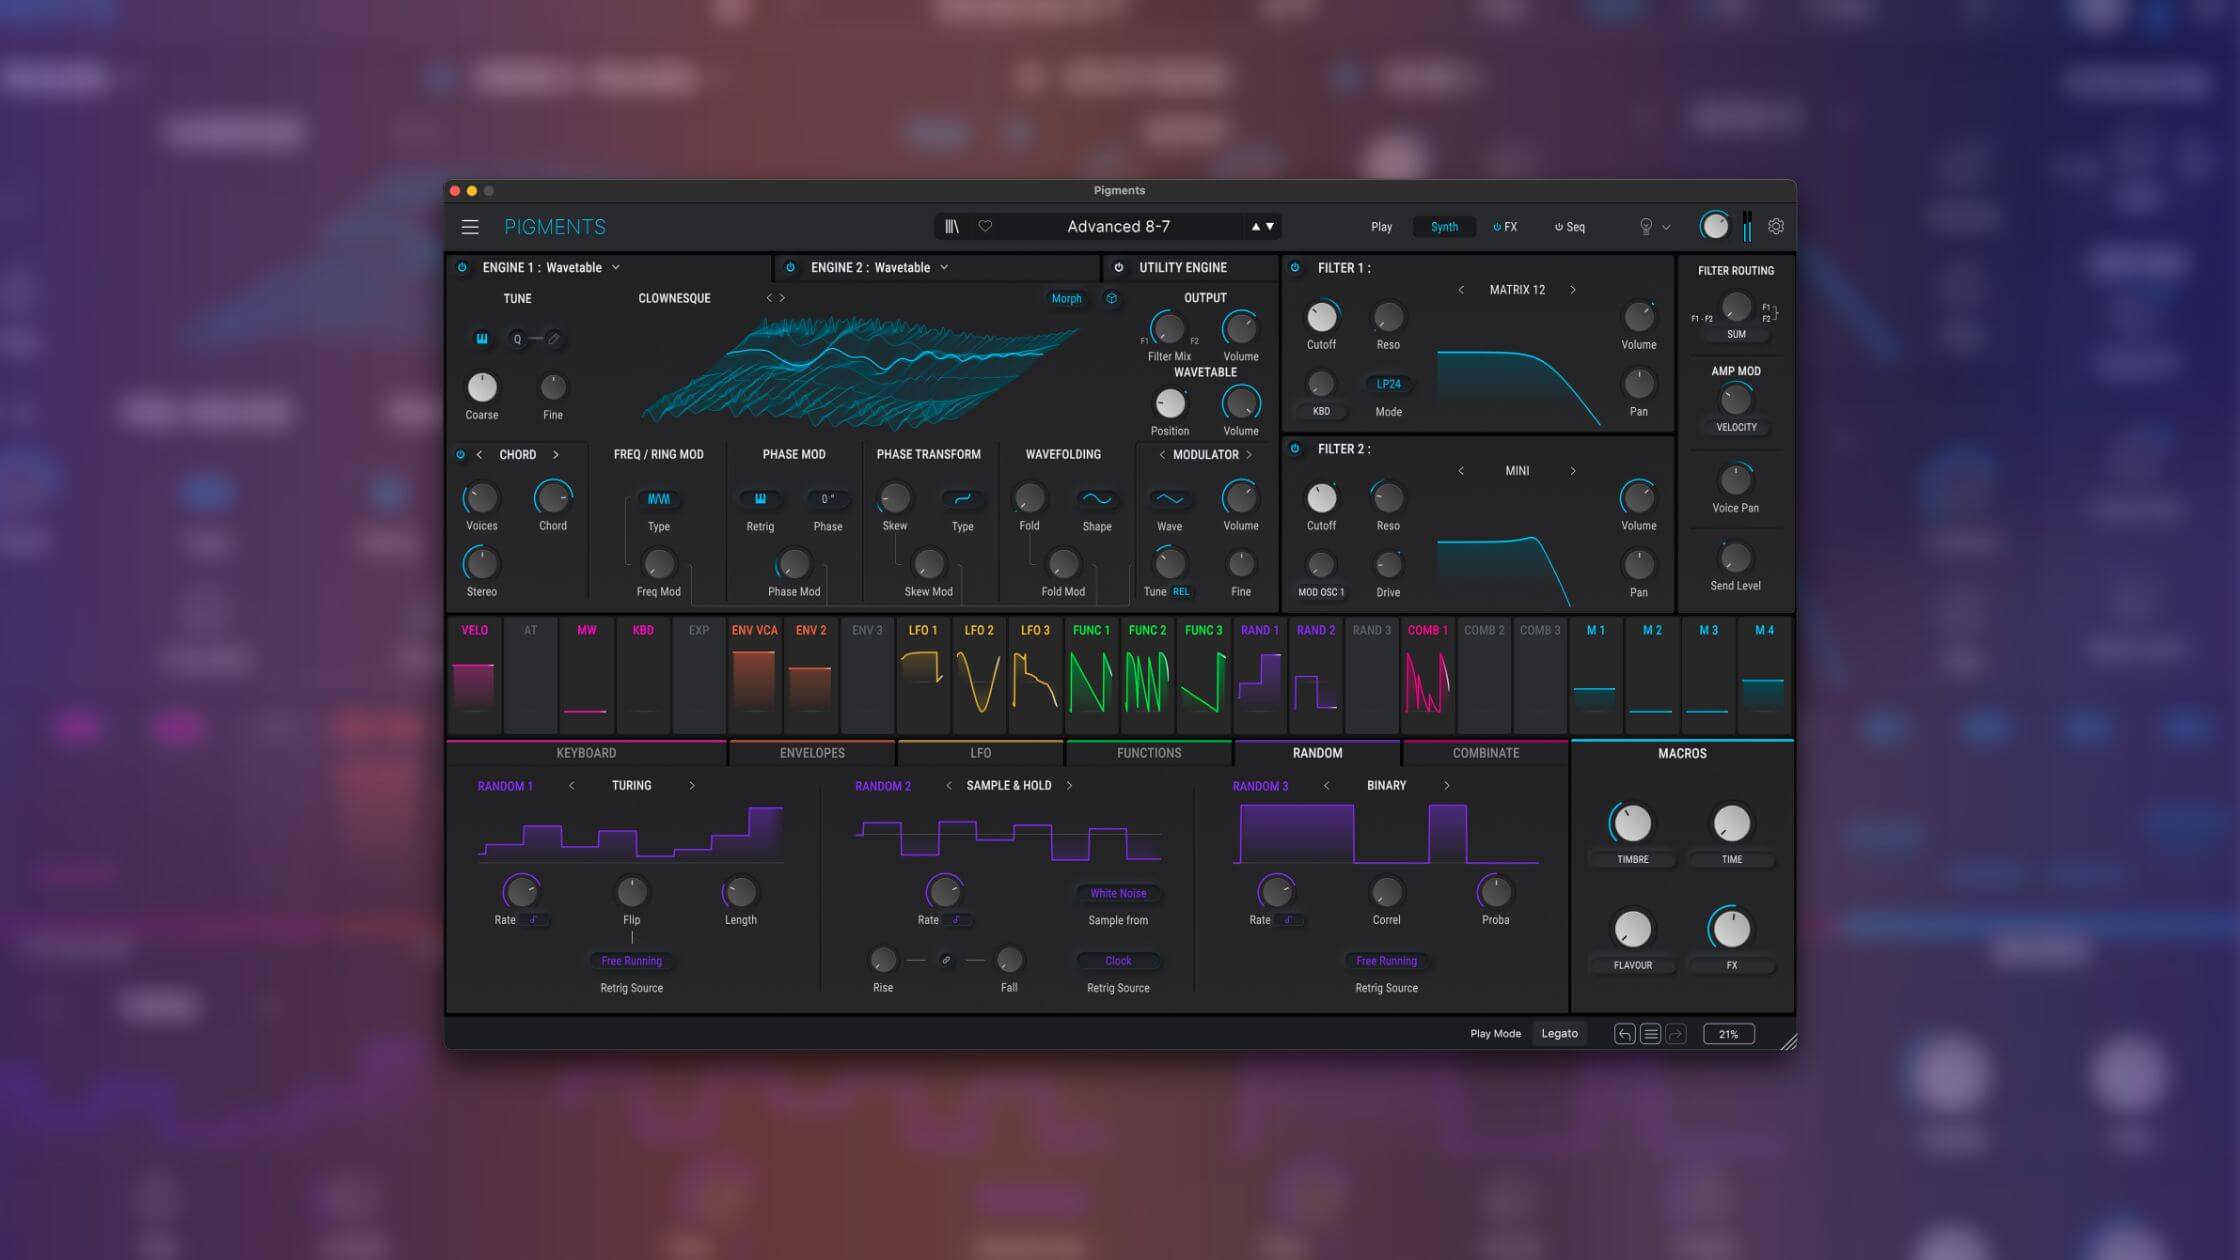
Task: Select previous preset with the up arrow
Action: tap(1255, 227)
